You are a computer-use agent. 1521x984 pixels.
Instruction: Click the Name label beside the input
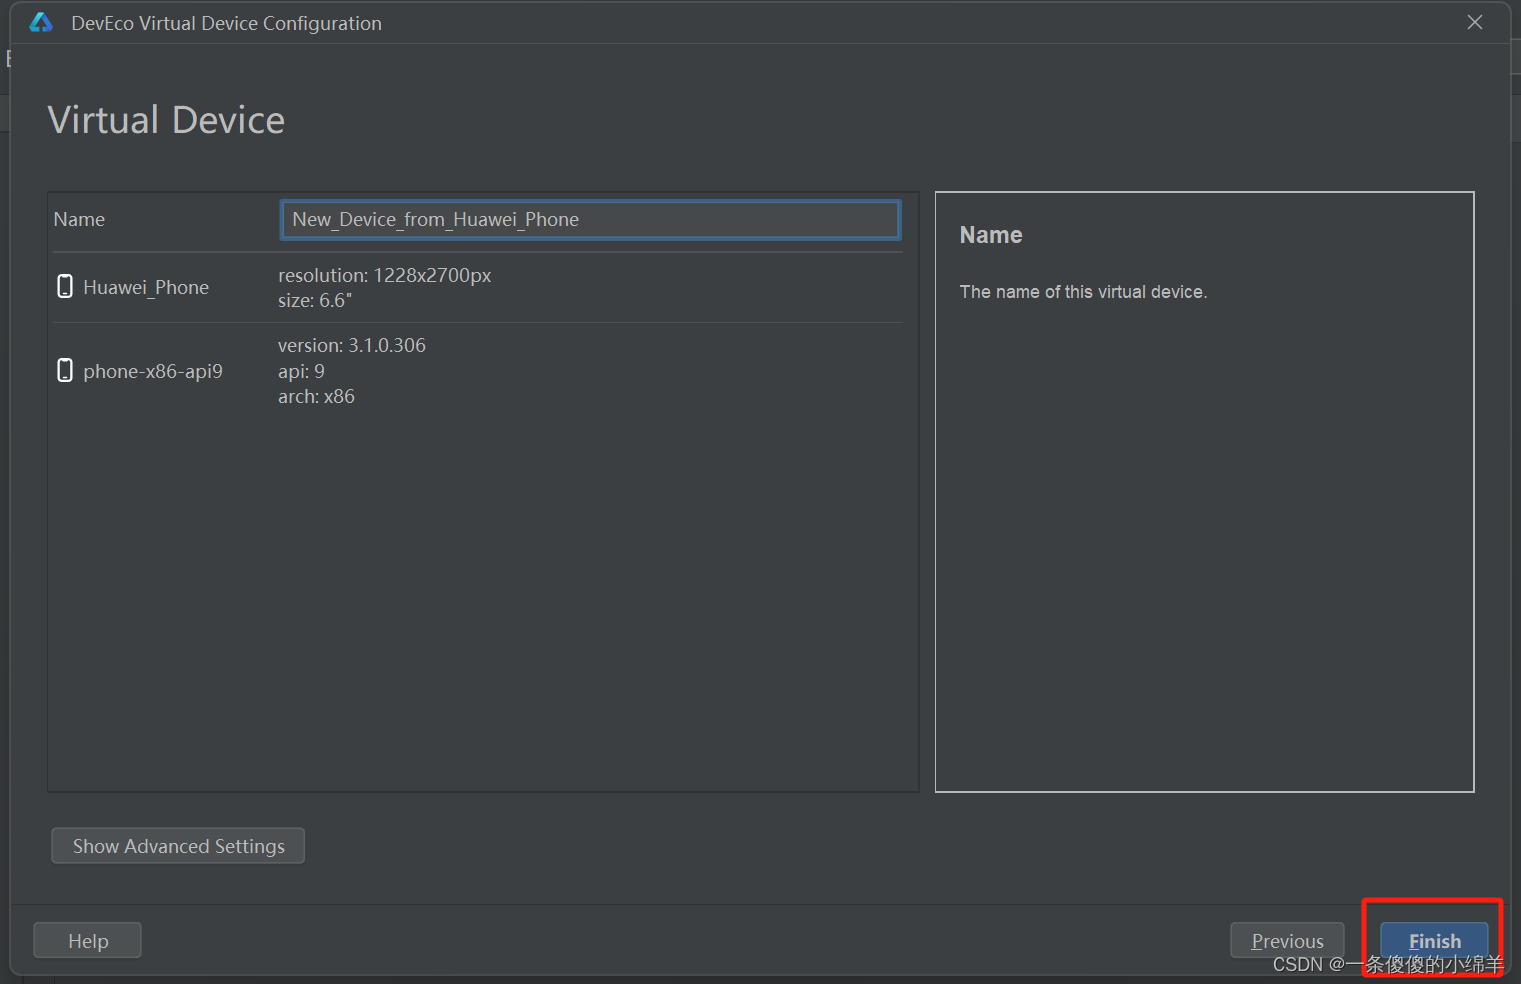[x=79, y=219]
